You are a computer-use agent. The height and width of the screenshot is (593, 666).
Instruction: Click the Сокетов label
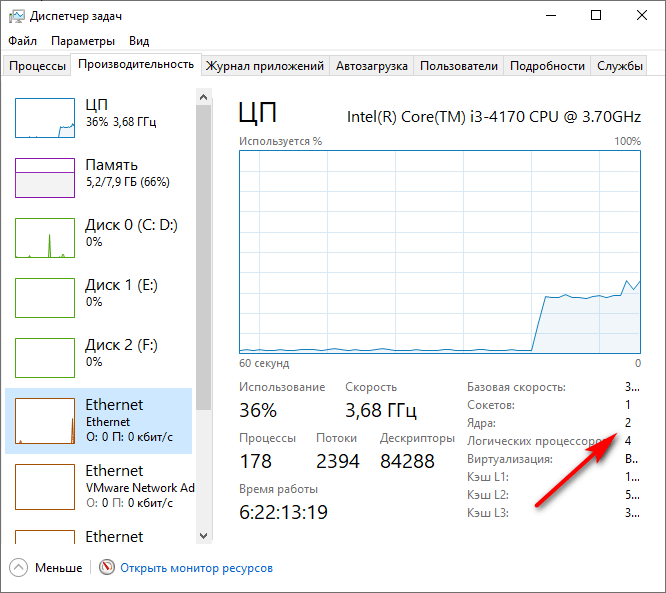pos(491,405)
